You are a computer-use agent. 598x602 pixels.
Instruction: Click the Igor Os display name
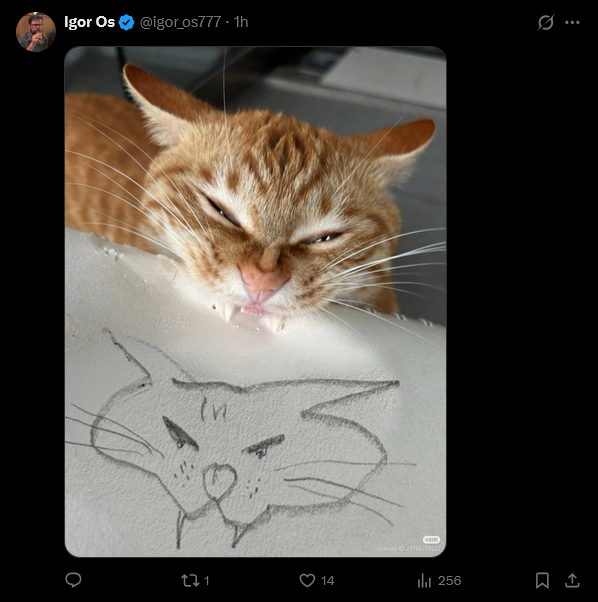coord(89,22)
